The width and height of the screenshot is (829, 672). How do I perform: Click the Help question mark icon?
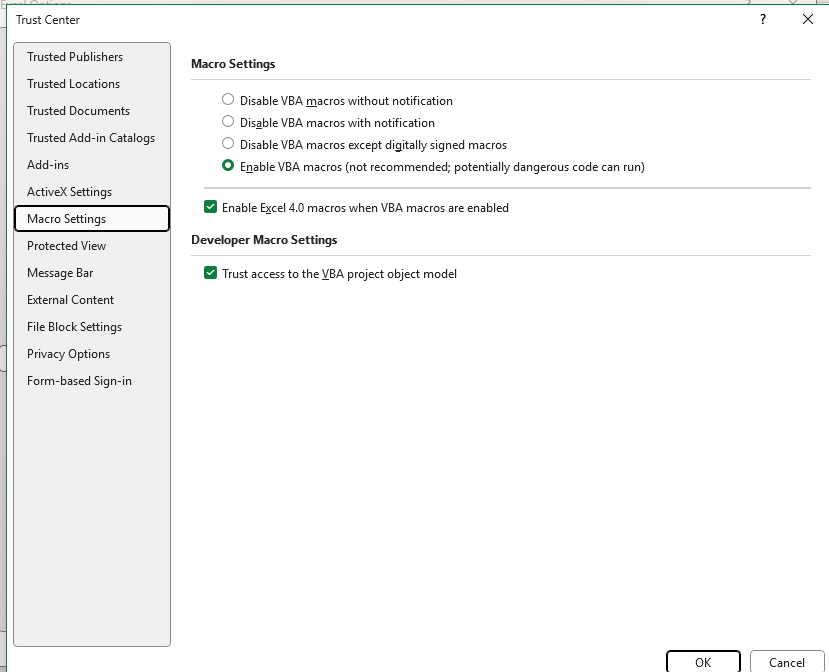point(762,20)
